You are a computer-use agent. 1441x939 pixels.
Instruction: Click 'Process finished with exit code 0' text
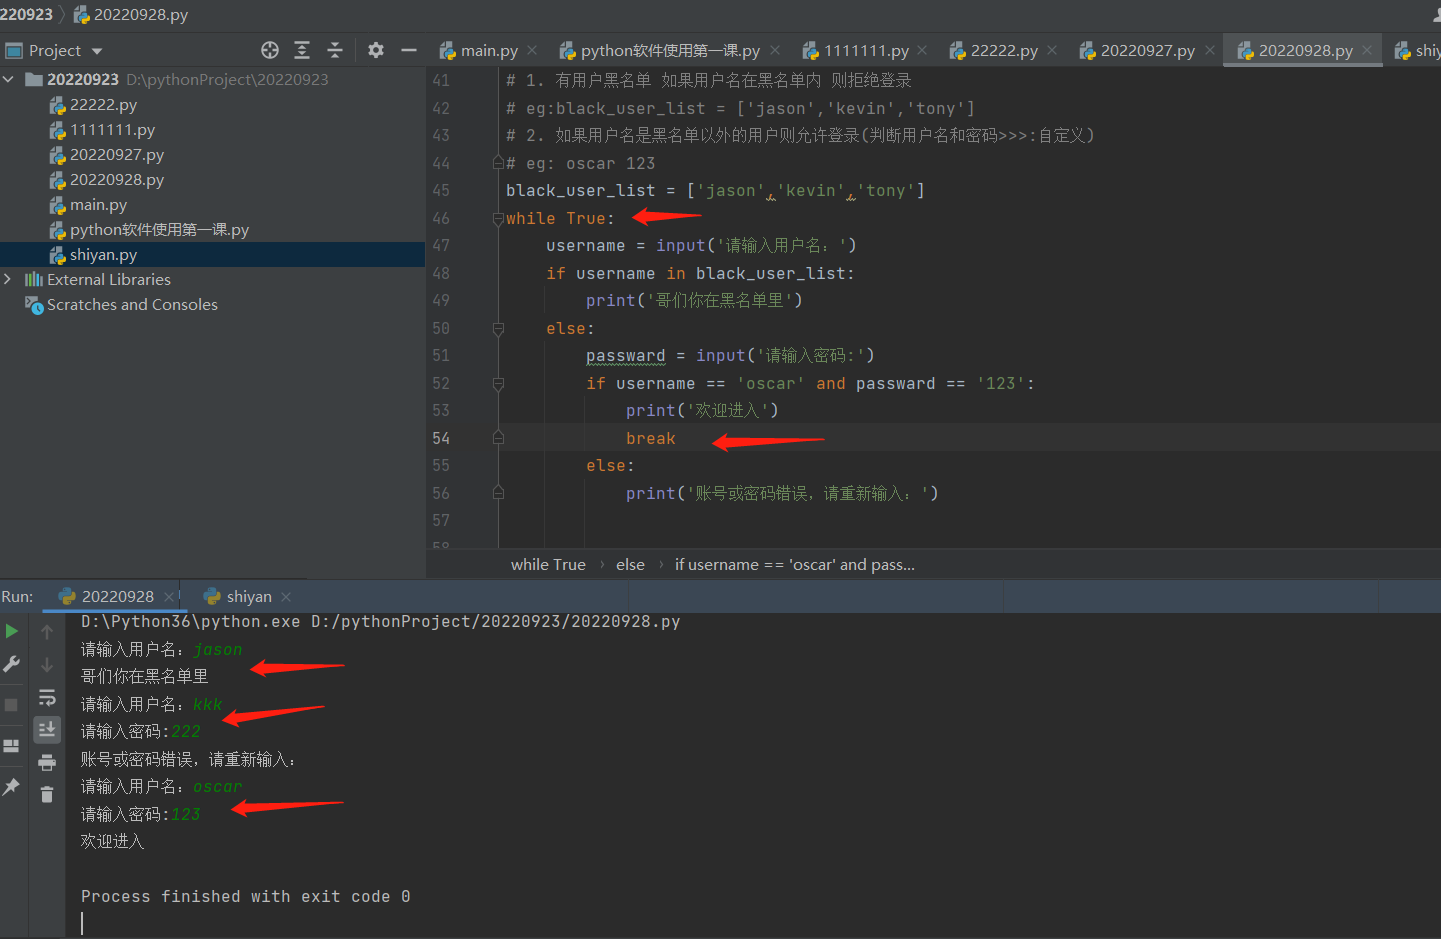pyautogui.click(x=246, y=896)
